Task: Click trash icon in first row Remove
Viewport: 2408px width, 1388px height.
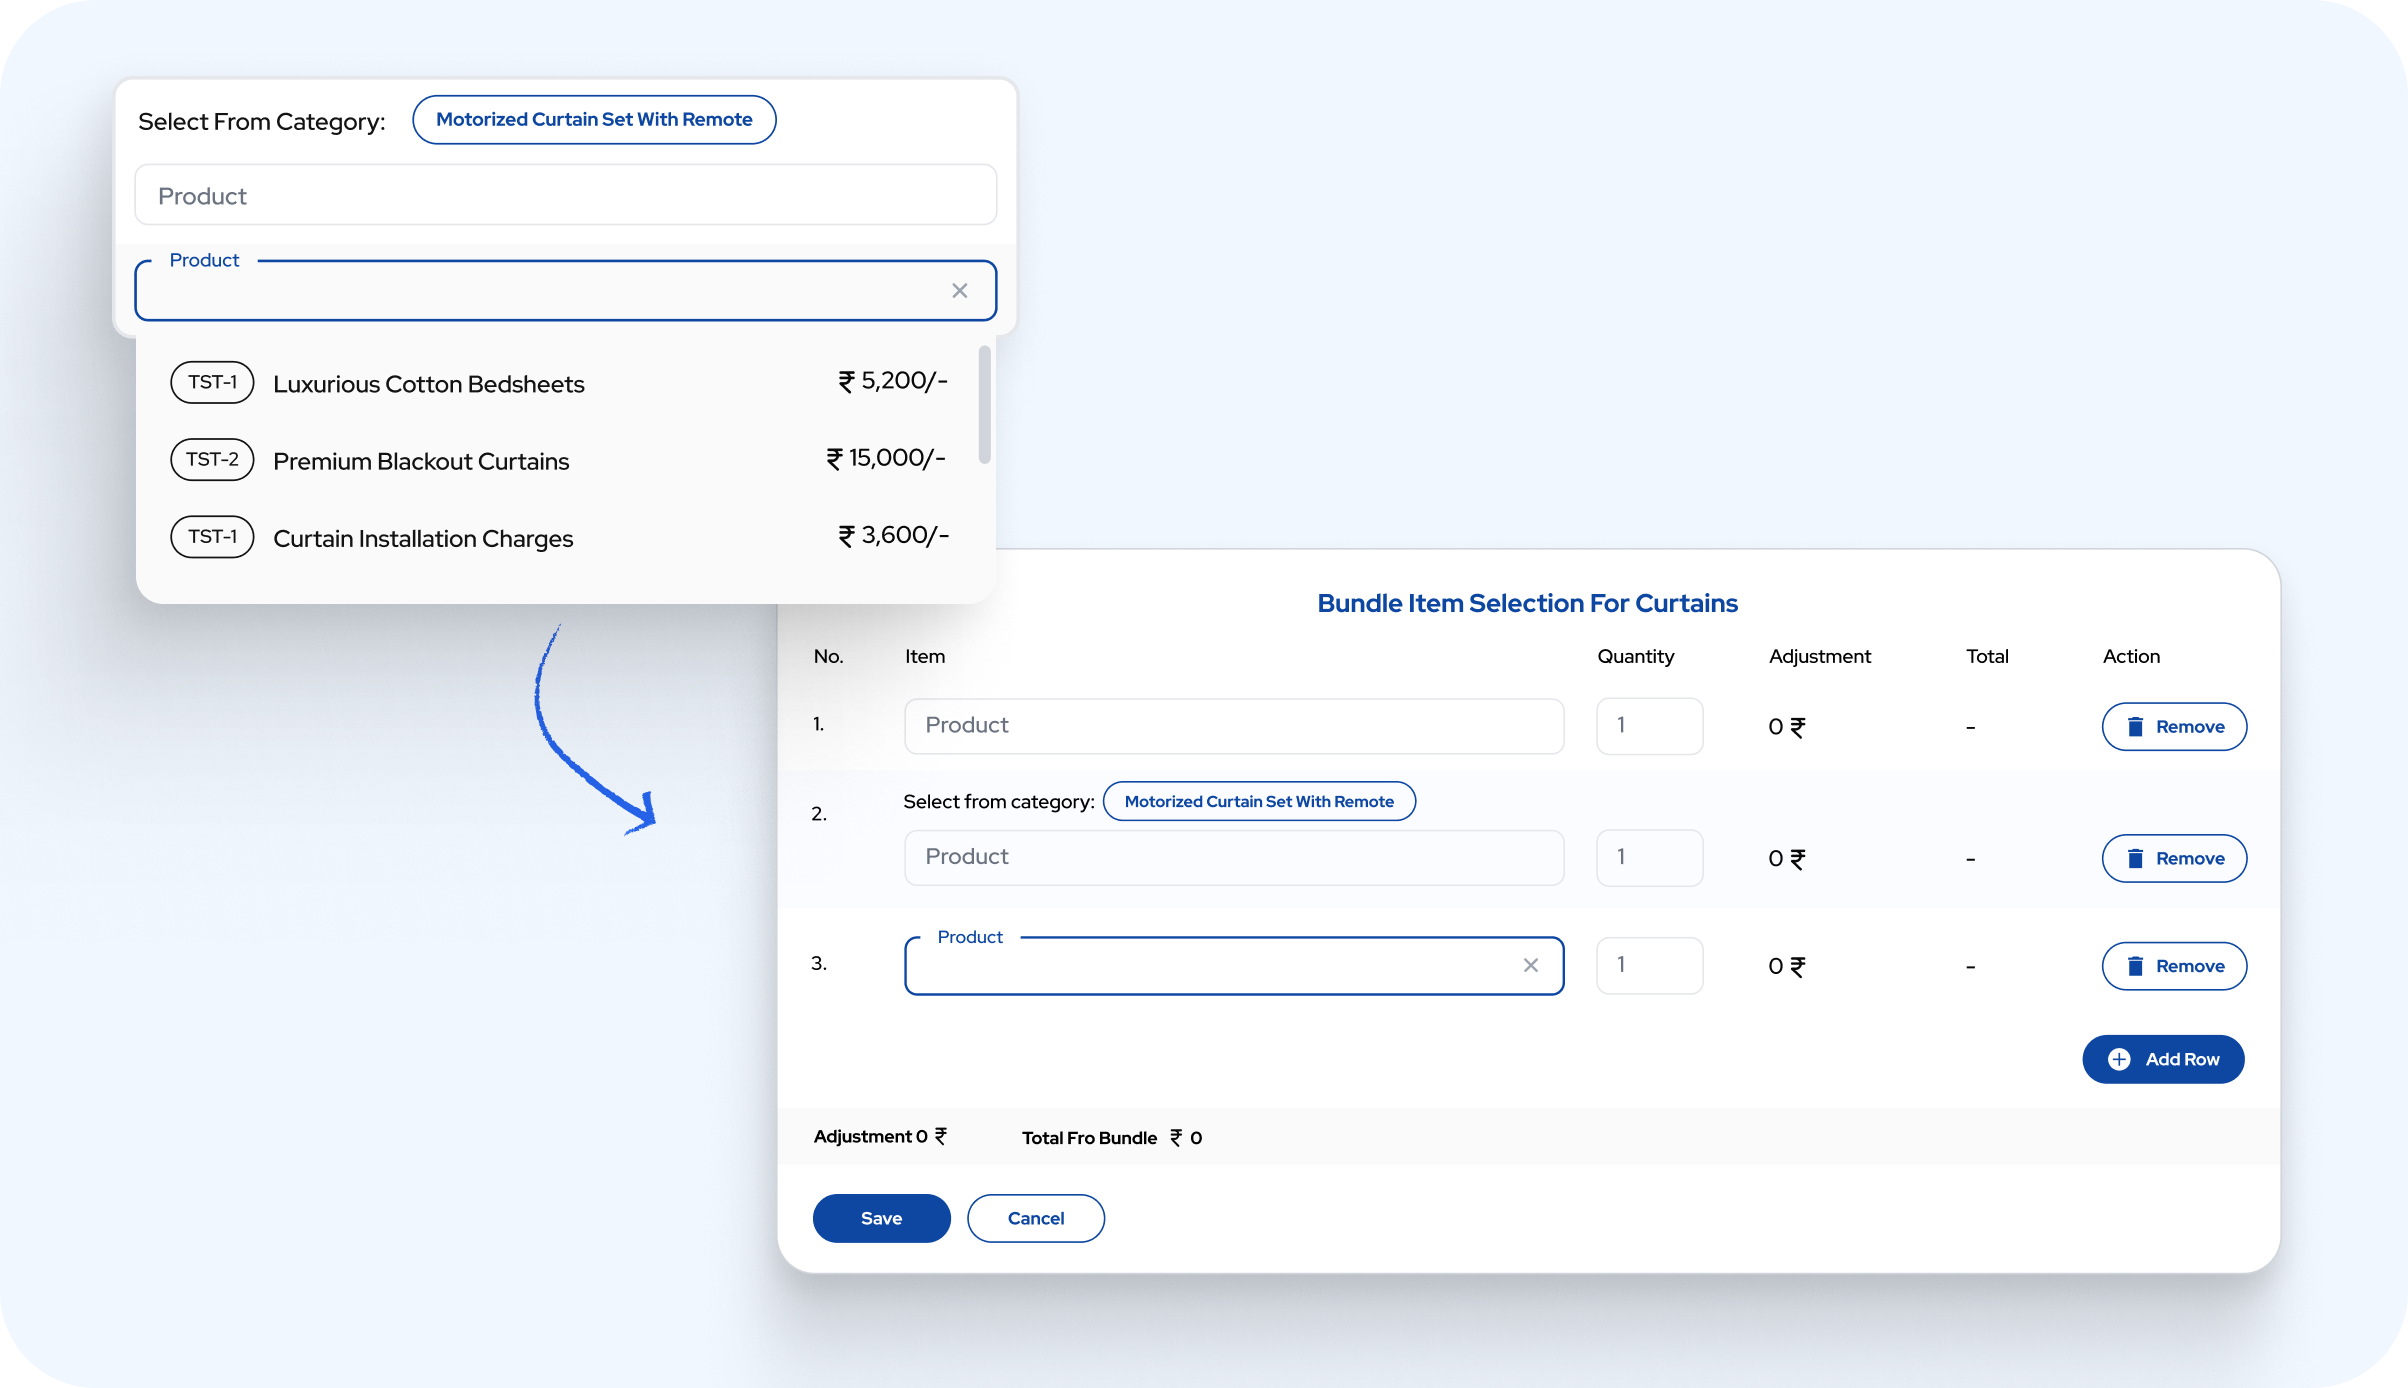Action: tap(2135, 727)
